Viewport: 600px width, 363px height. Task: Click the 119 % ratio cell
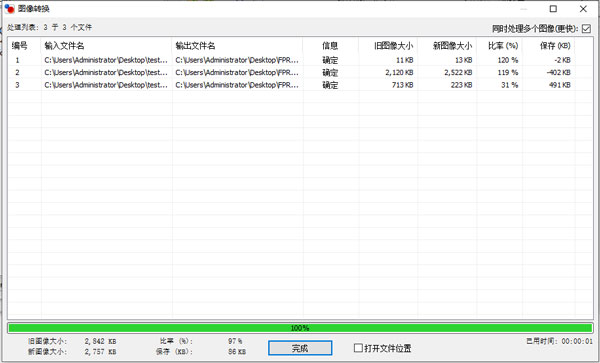tap(508, 72)
